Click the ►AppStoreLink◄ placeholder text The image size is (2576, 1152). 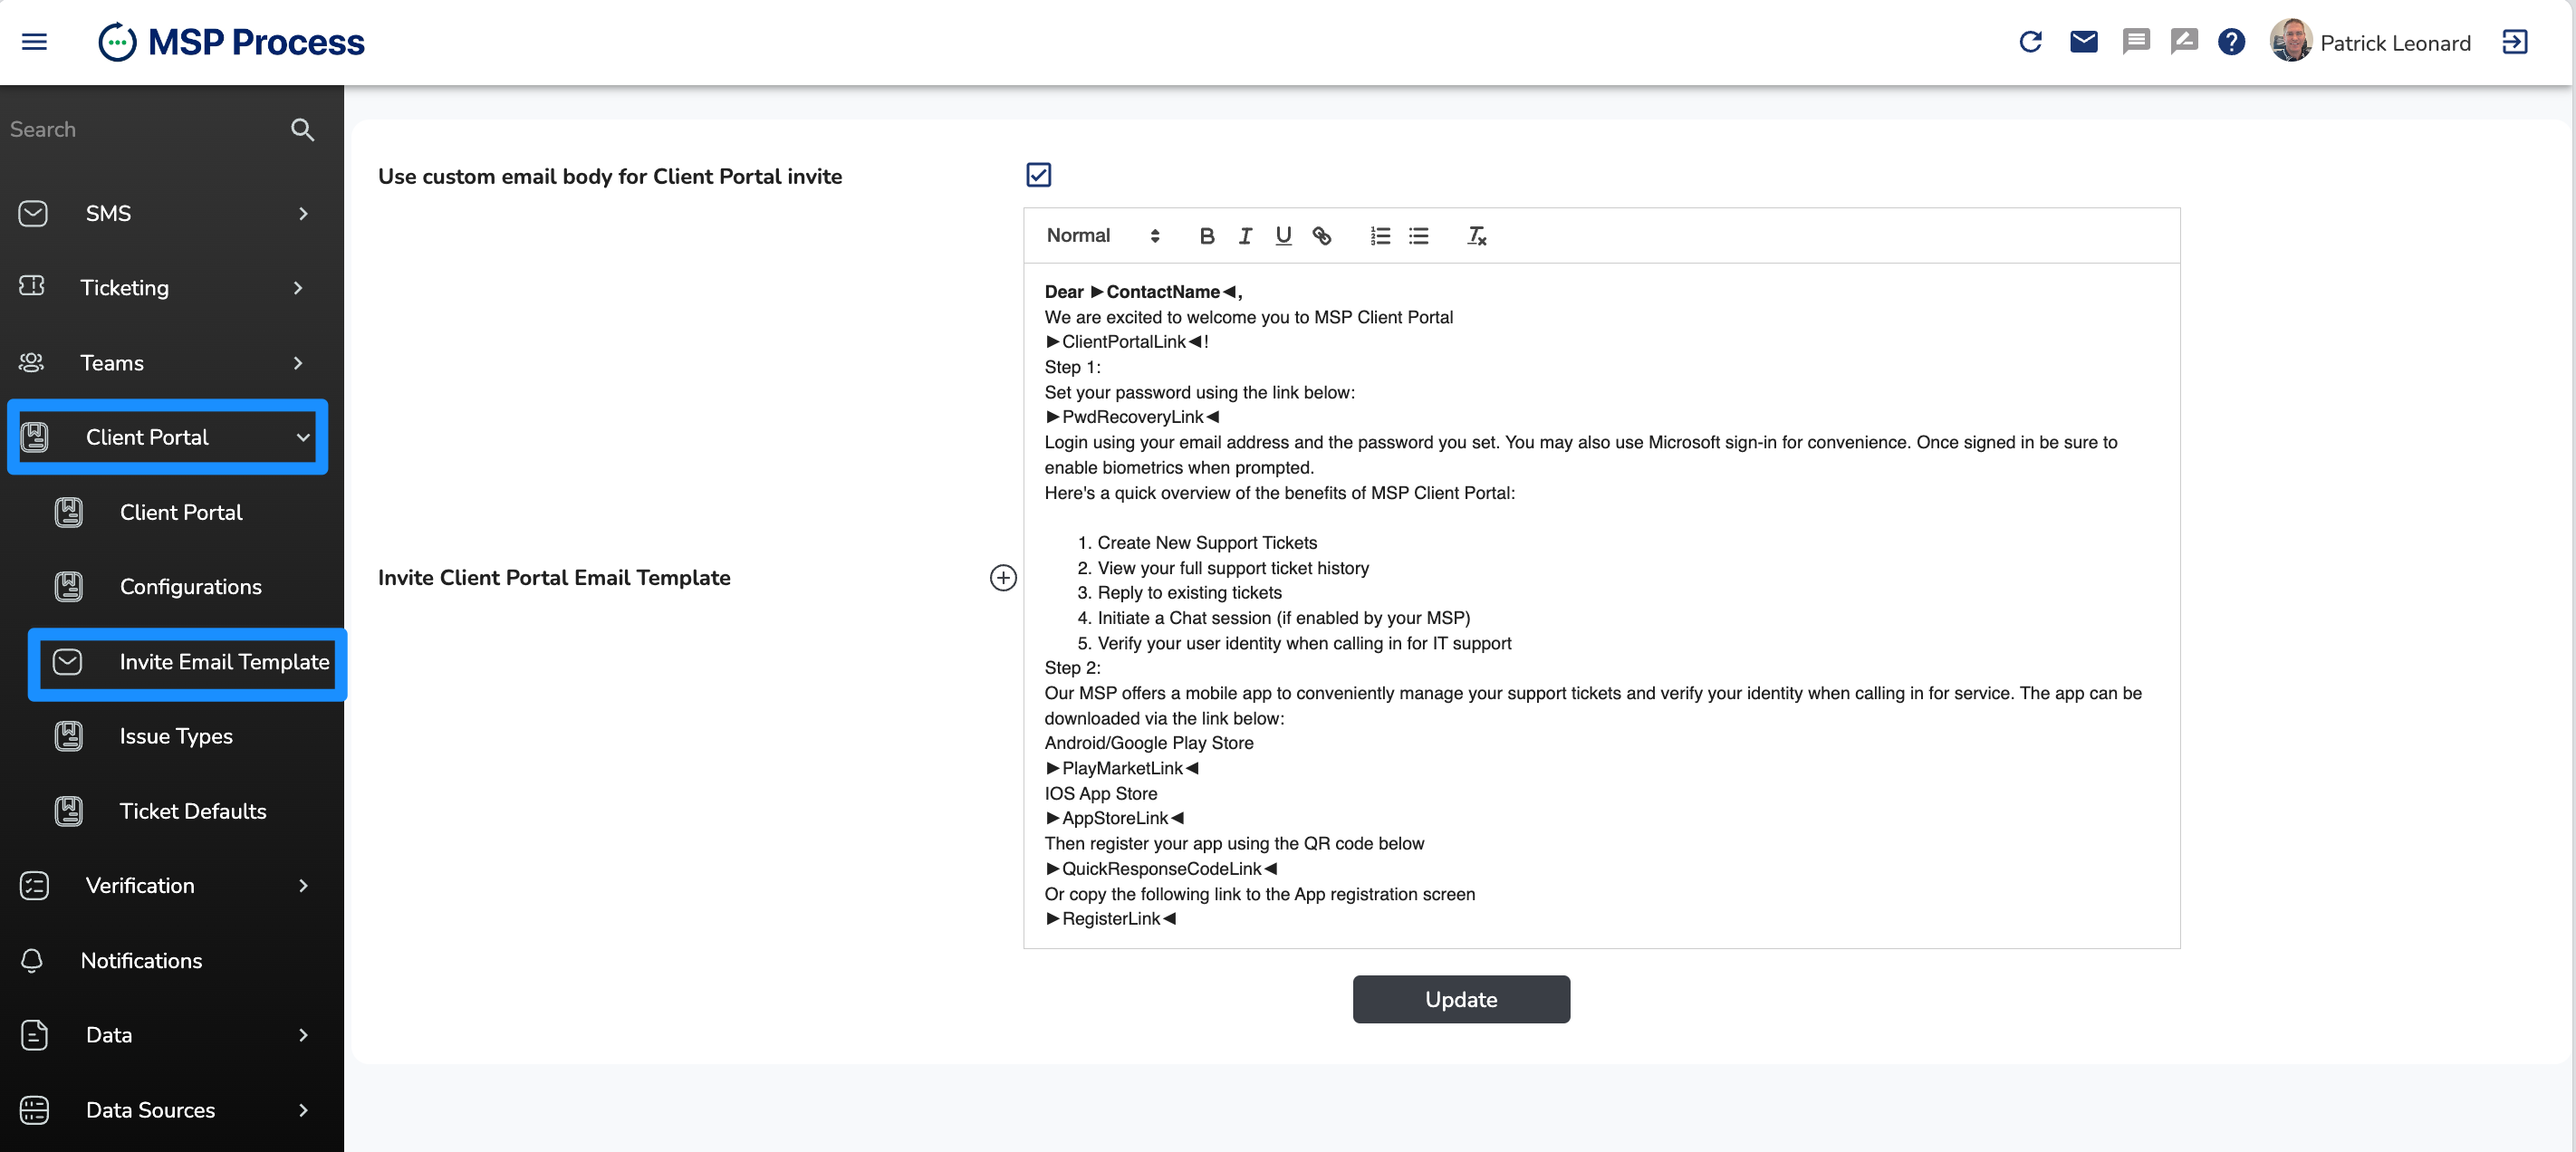coord(1114,818)
